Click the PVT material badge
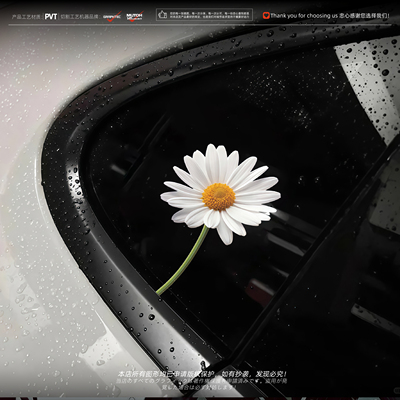This screenshot has width=400, height=400. [x=51, y=16]
